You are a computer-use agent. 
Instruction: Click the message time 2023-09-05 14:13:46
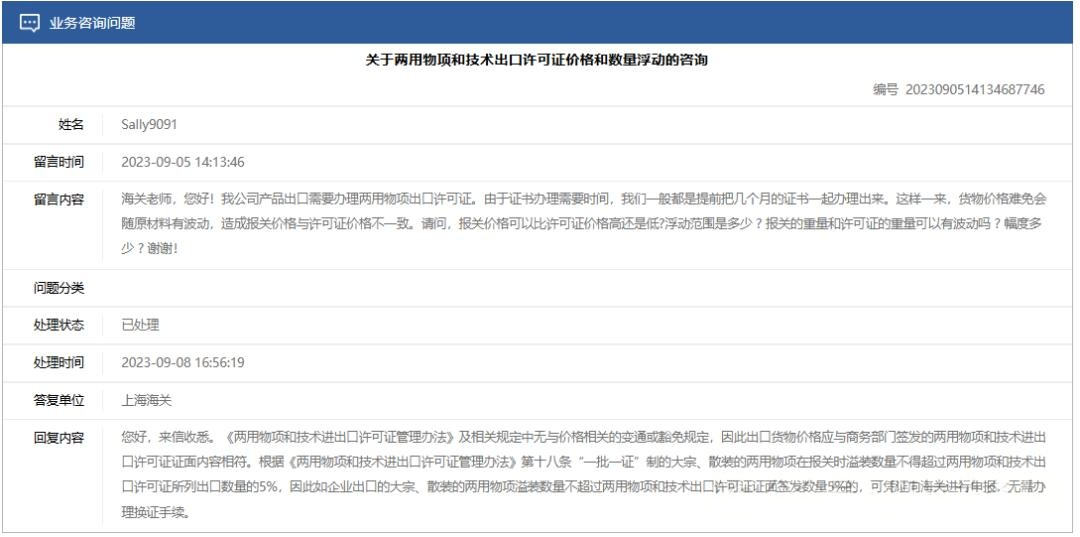point(183,162)
